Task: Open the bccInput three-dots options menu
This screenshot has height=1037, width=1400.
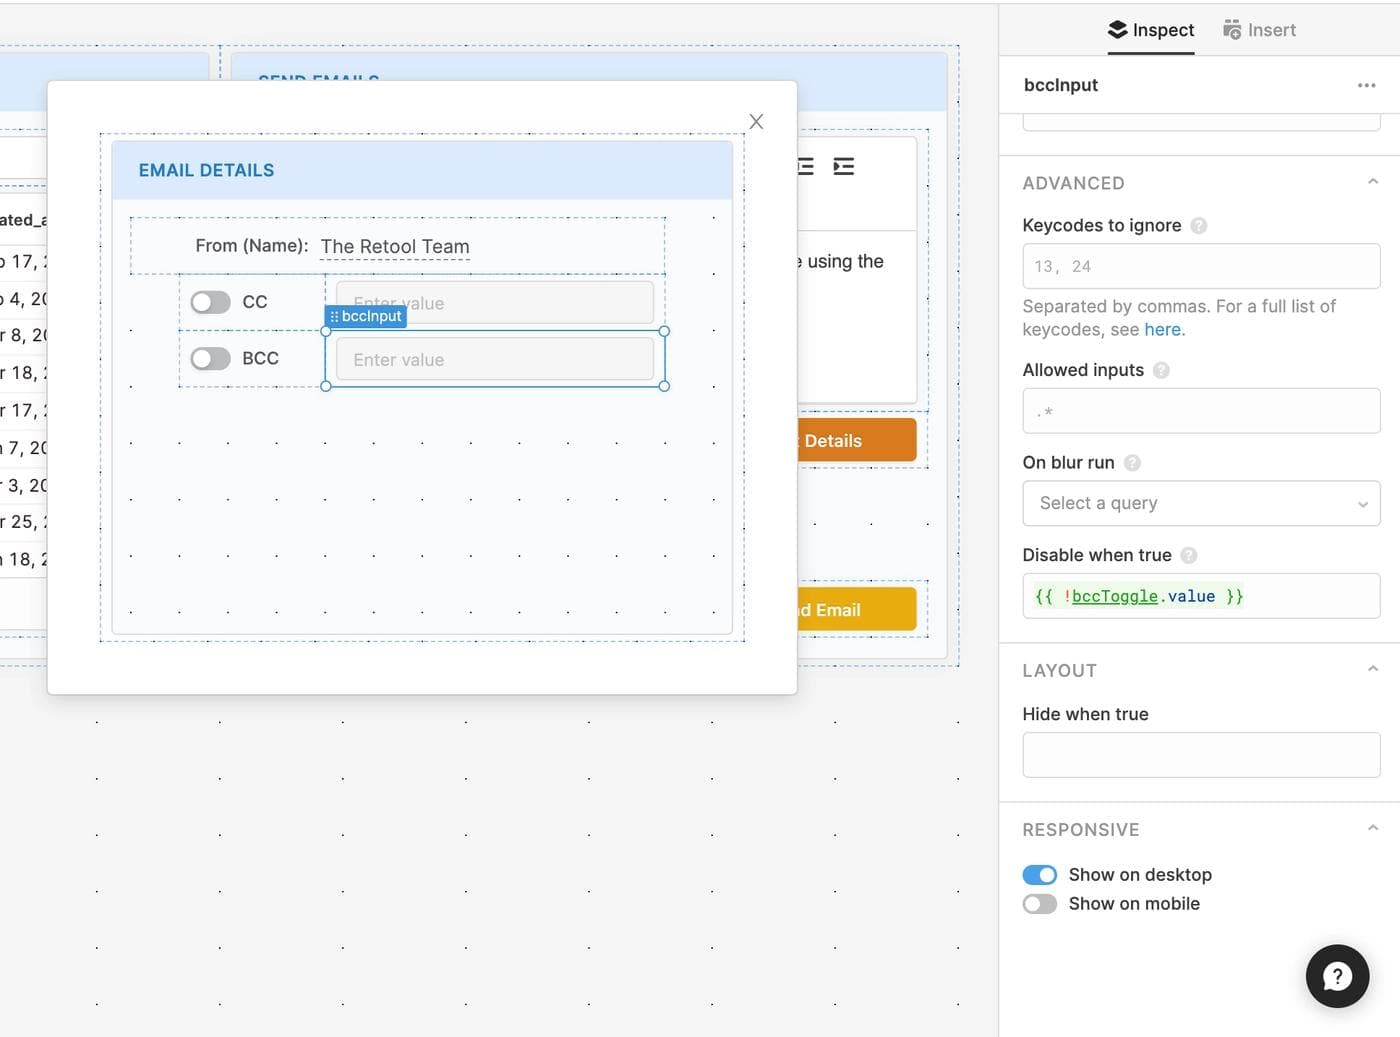Action: 1366,85
